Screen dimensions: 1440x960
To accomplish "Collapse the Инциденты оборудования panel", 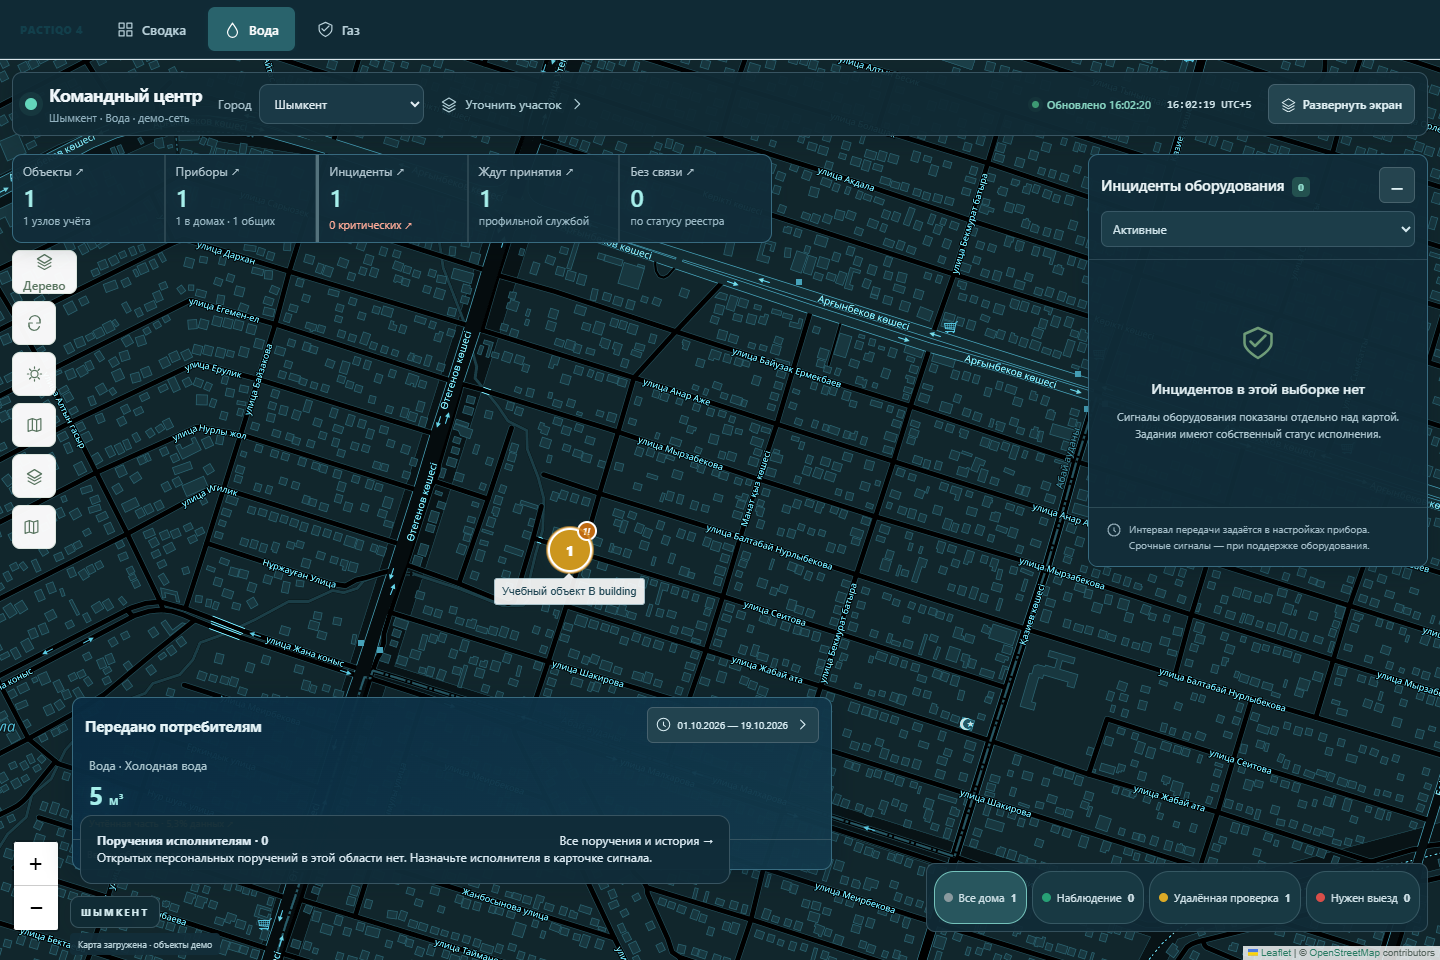I will click(1396, 186).
